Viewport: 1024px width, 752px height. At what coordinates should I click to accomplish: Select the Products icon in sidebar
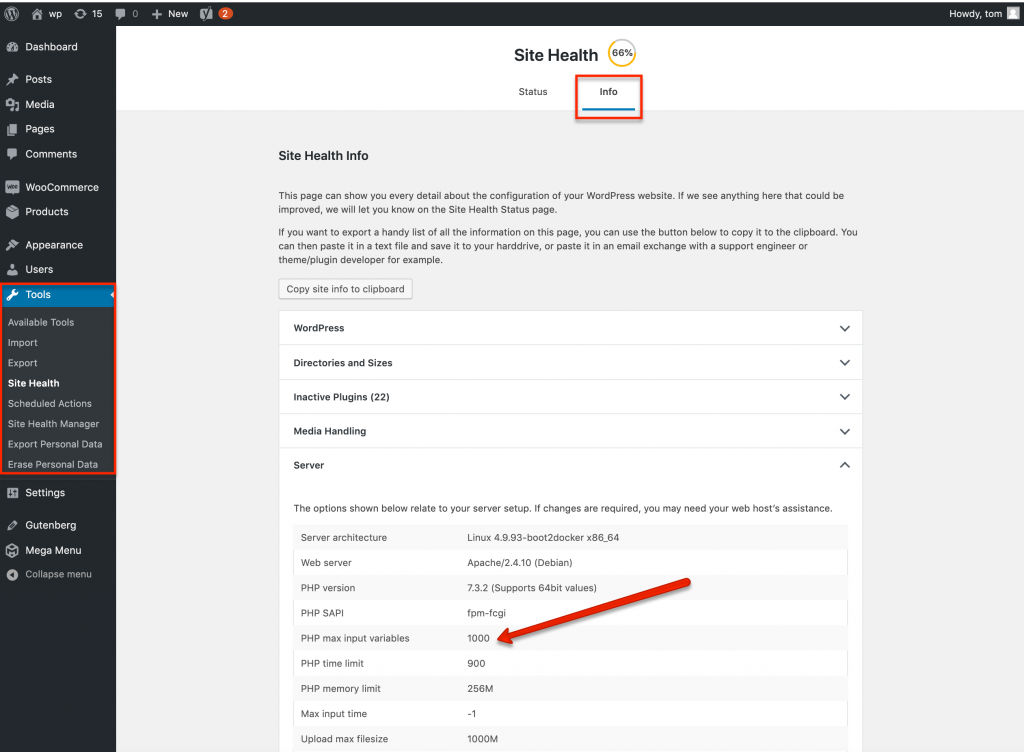coord(14,212)
